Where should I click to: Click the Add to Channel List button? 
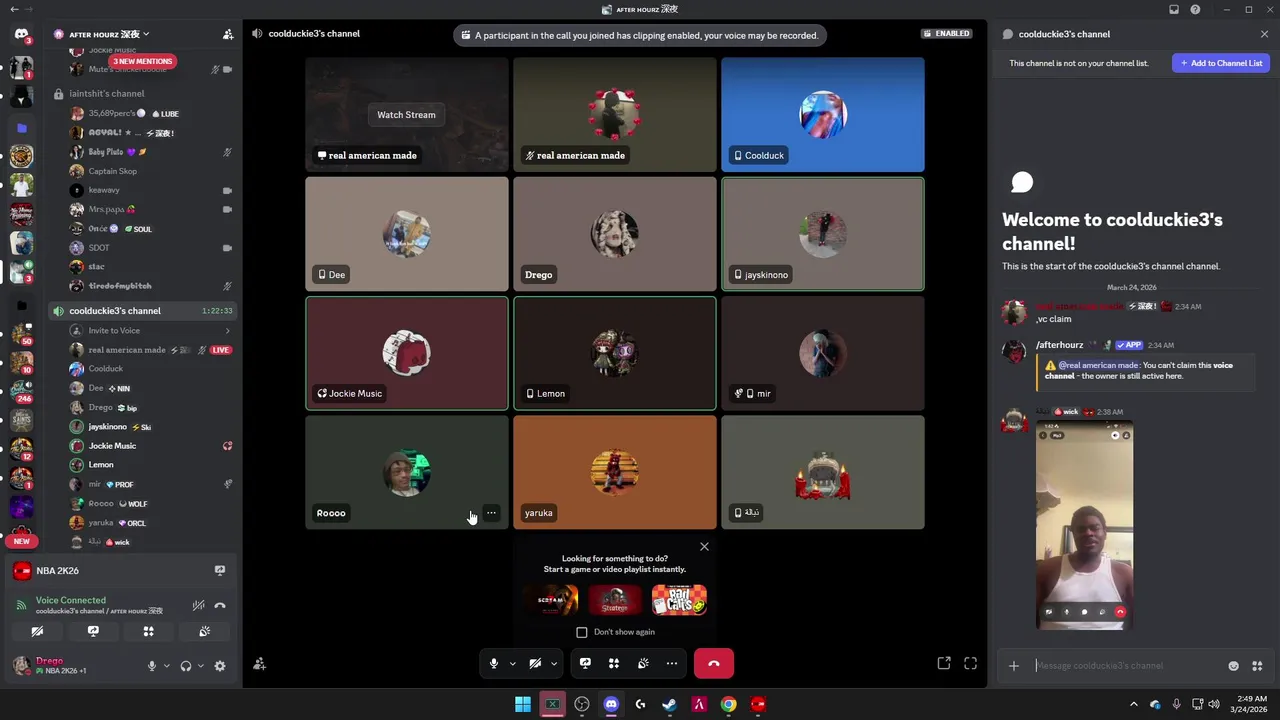1221,63
